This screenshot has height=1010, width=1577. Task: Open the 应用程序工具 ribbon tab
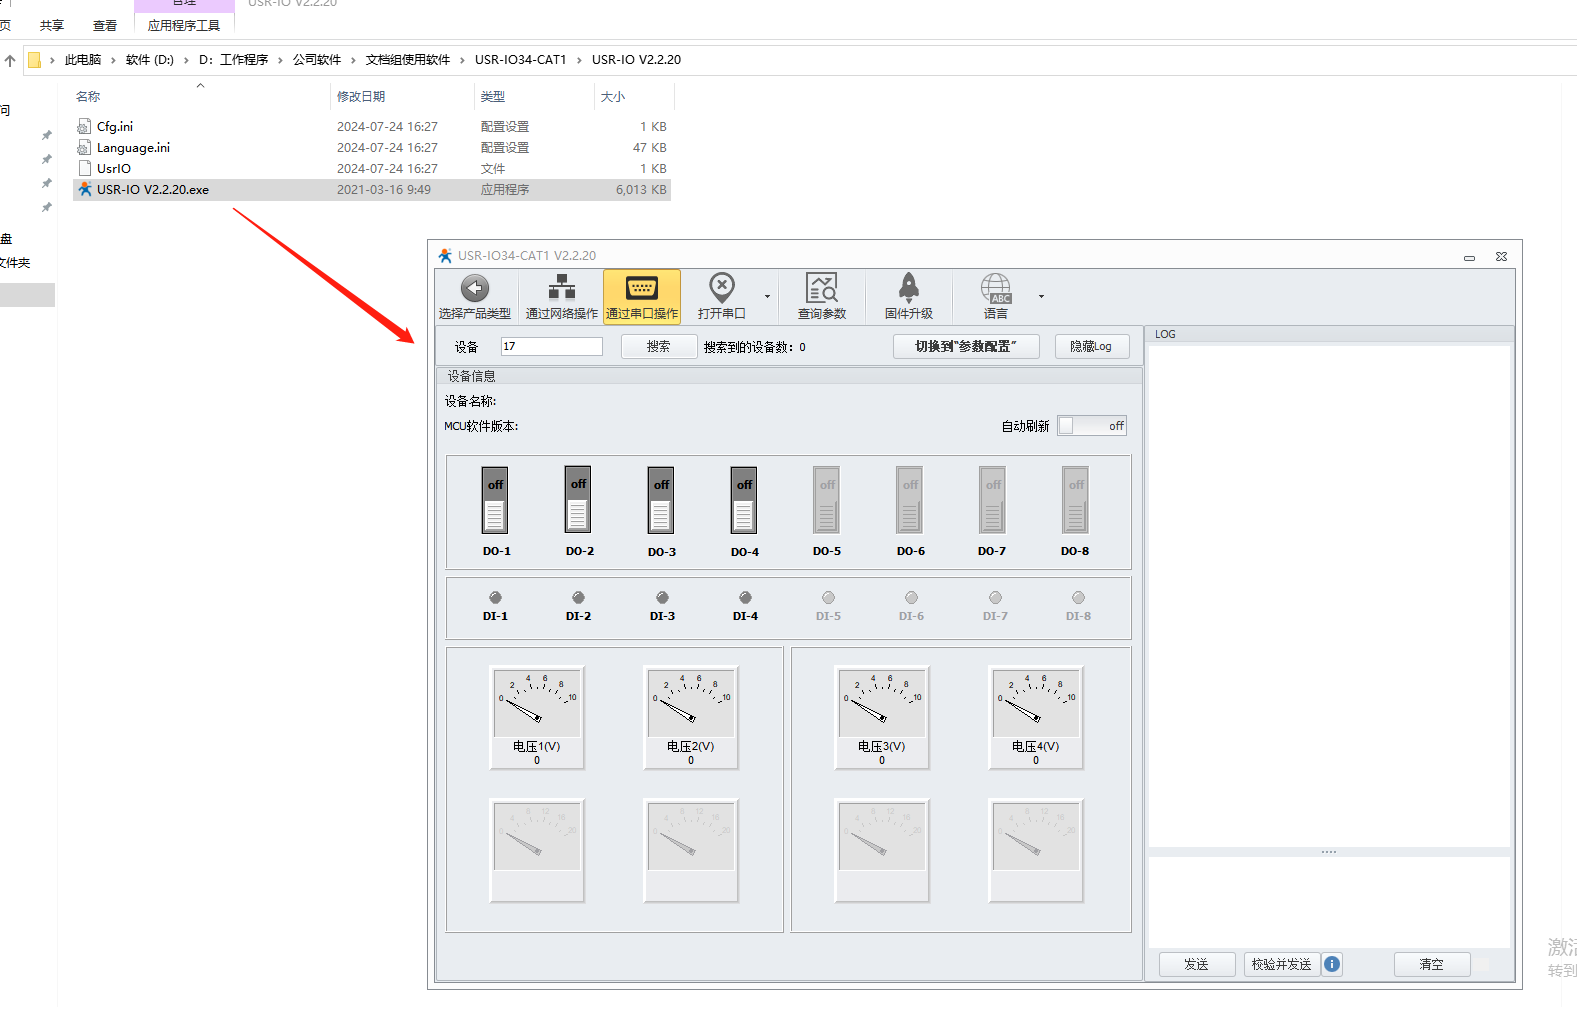pyautogui.click(x=184, y=26)
